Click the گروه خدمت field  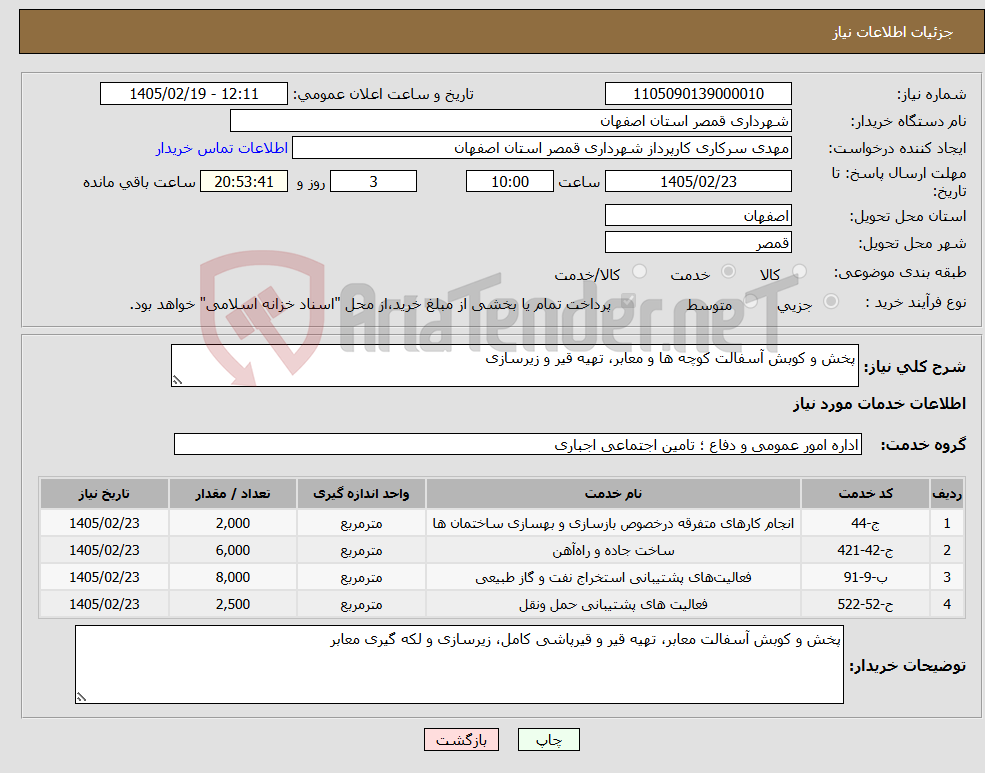click(x=518, y=445)
